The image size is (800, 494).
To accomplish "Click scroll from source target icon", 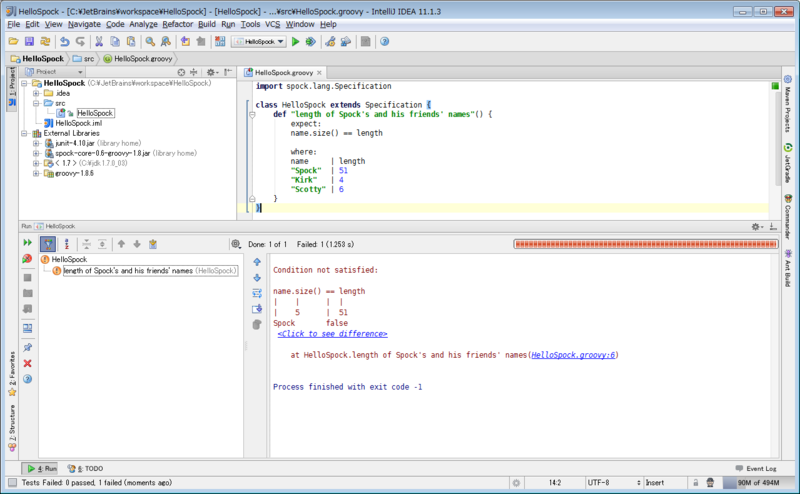I will pyautogui.click(x=181, y=72).
